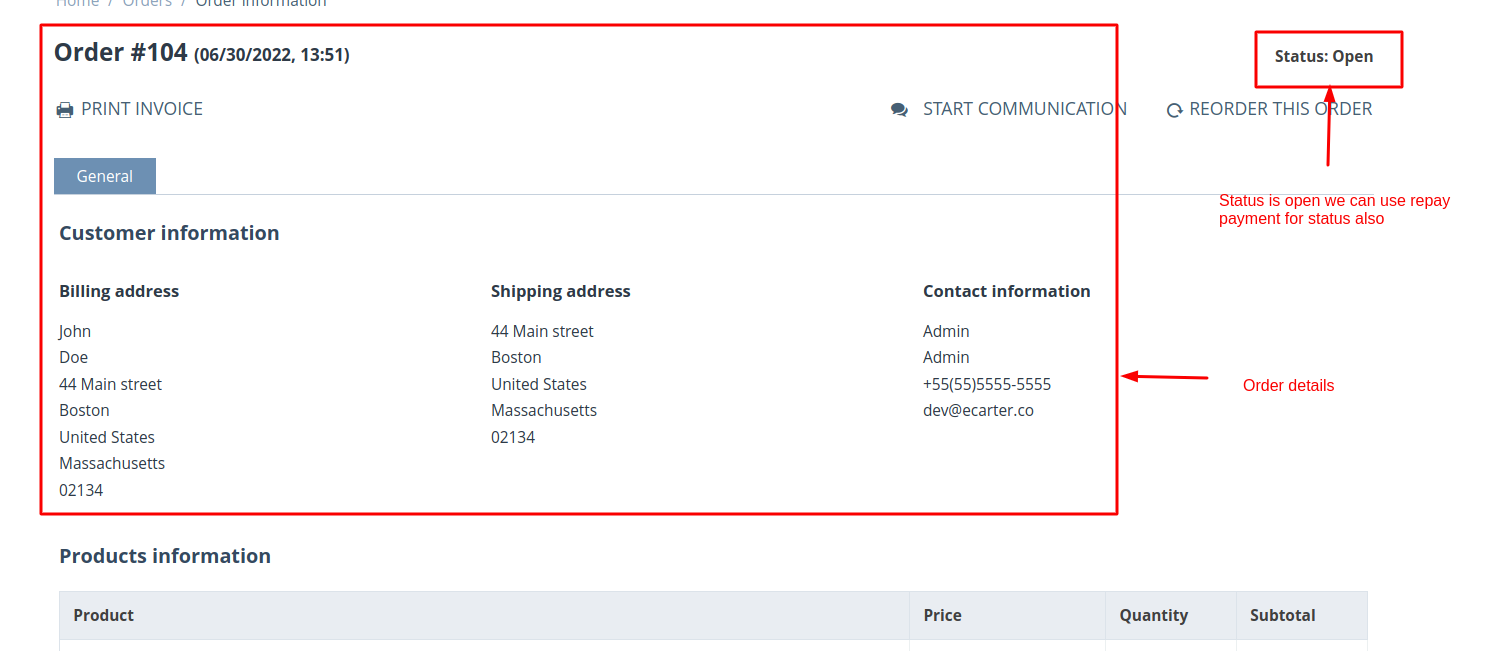
Task: Click the Billing address heading
Action: 119,291
